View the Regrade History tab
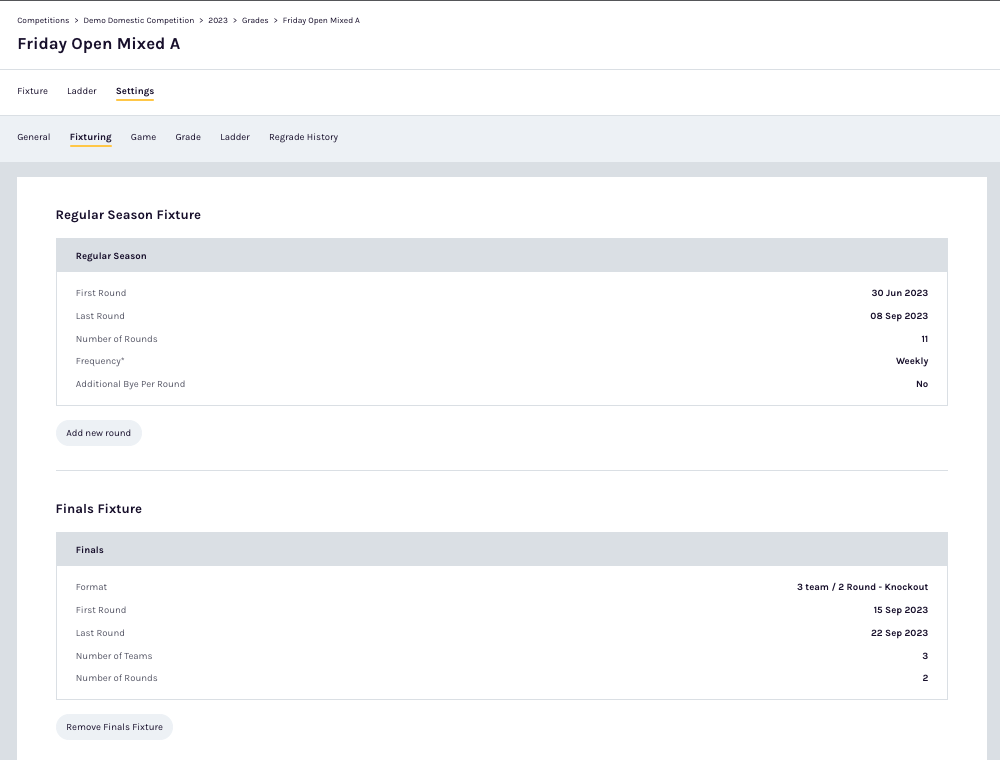This screenshot has width=1000, height=760. pyautogui.click(x=303, y=137)
